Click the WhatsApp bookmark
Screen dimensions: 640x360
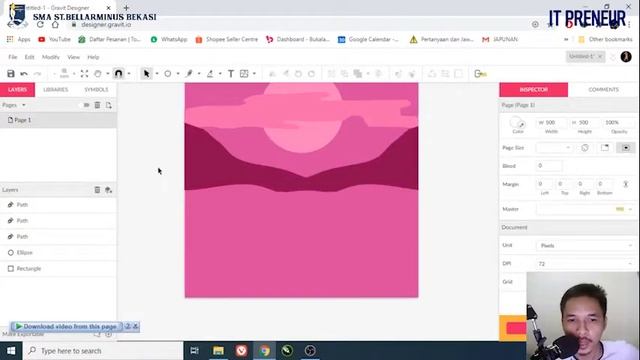[x=169, y=40]
